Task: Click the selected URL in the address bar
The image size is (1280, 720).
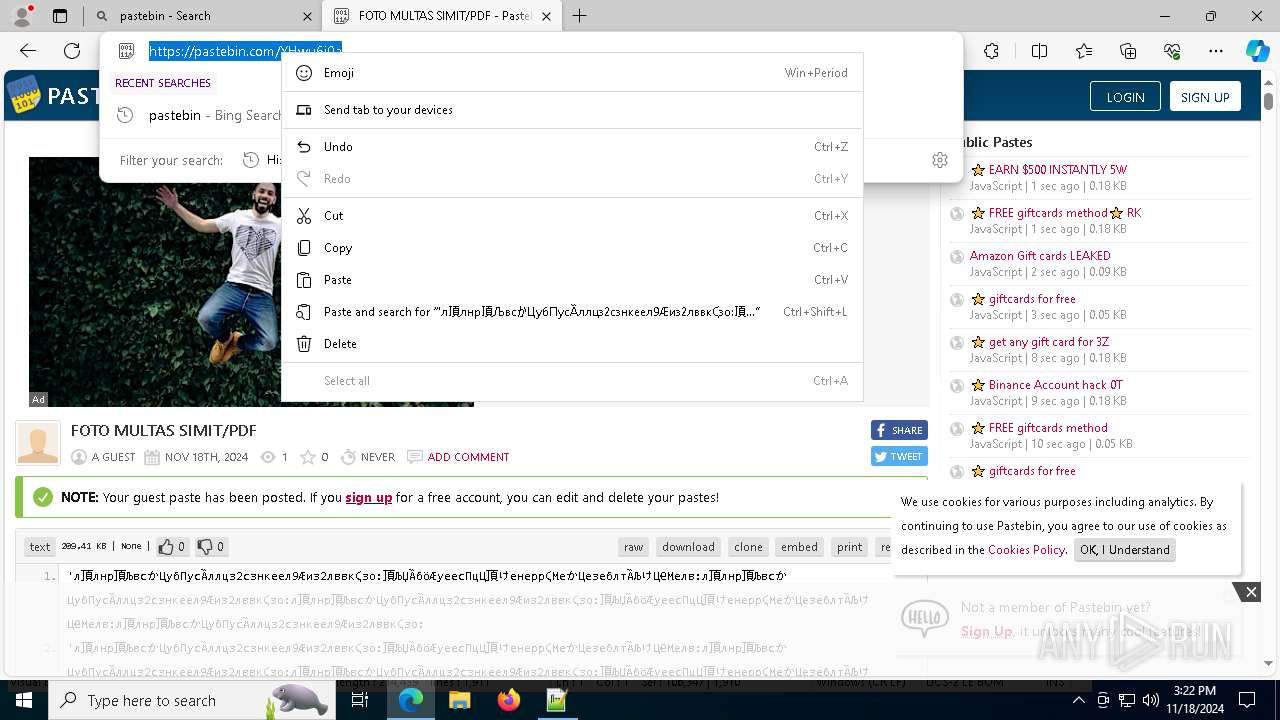Action: click(x=245, y=51)
